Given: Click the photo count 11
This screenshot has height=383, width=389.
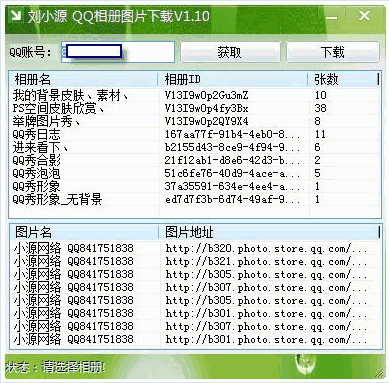Looking at the screenshot, I should coord(320,134).
